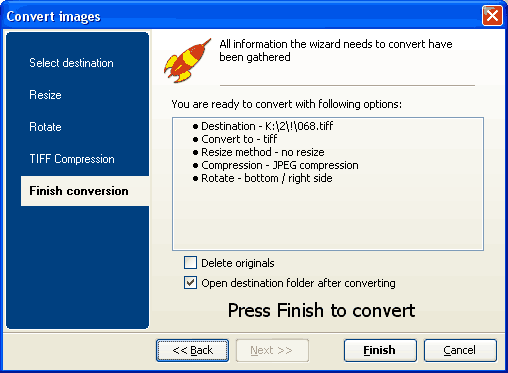The height and width of the screenshot is (373, 508).
Task: Click Finish to start conversion
Action: coord(380,350)
